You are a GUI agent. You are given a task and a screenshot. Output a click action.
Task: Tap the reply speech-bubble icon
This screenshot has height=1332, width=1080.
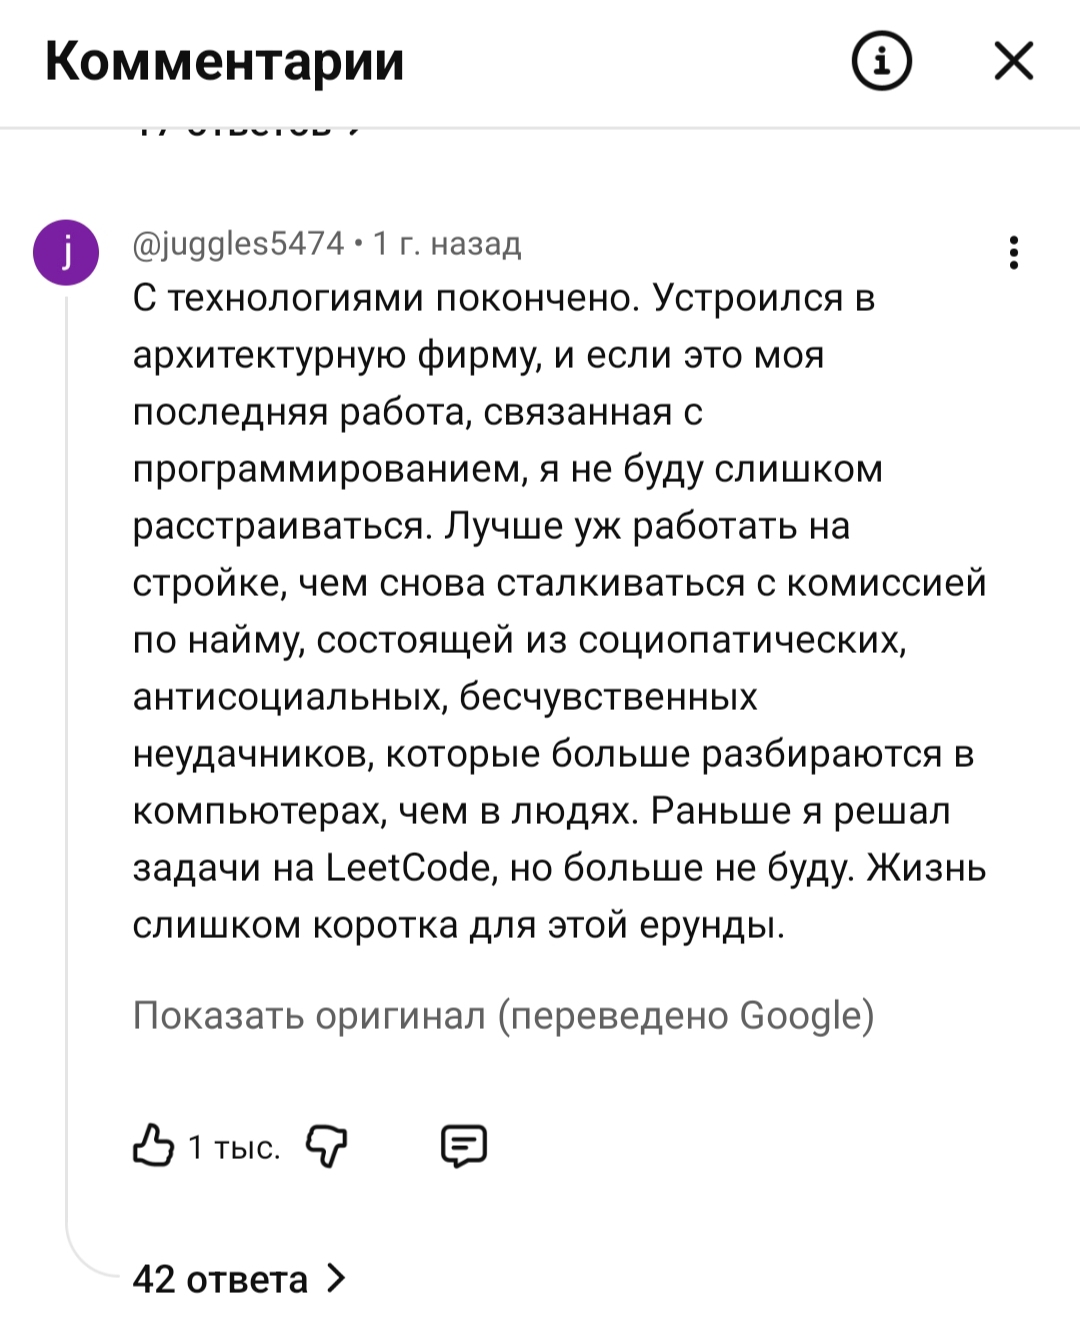pos(464,1145)
